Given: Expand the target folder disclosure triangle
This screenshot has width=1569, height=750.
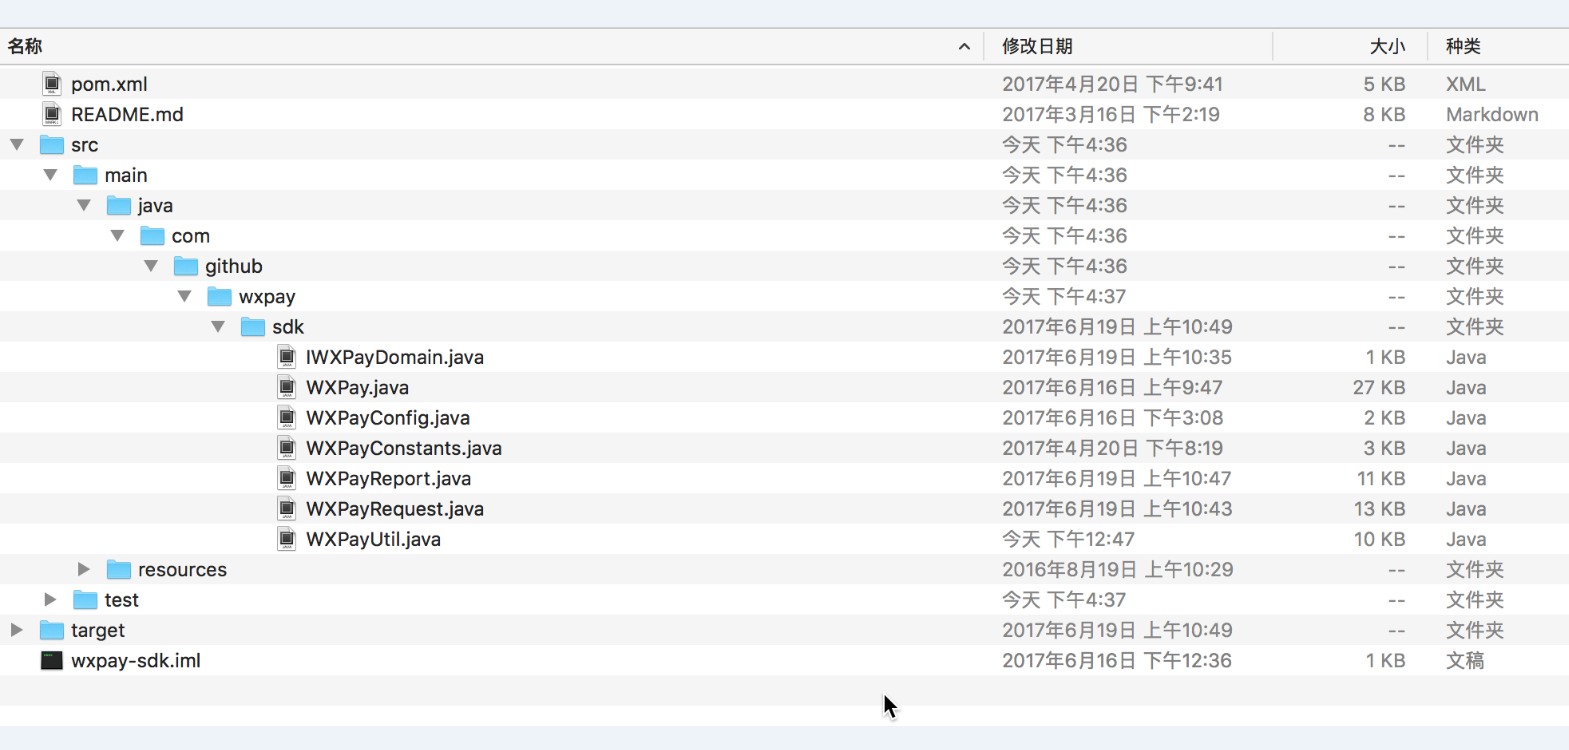Looking at the screenshot, I should [17, 630].
